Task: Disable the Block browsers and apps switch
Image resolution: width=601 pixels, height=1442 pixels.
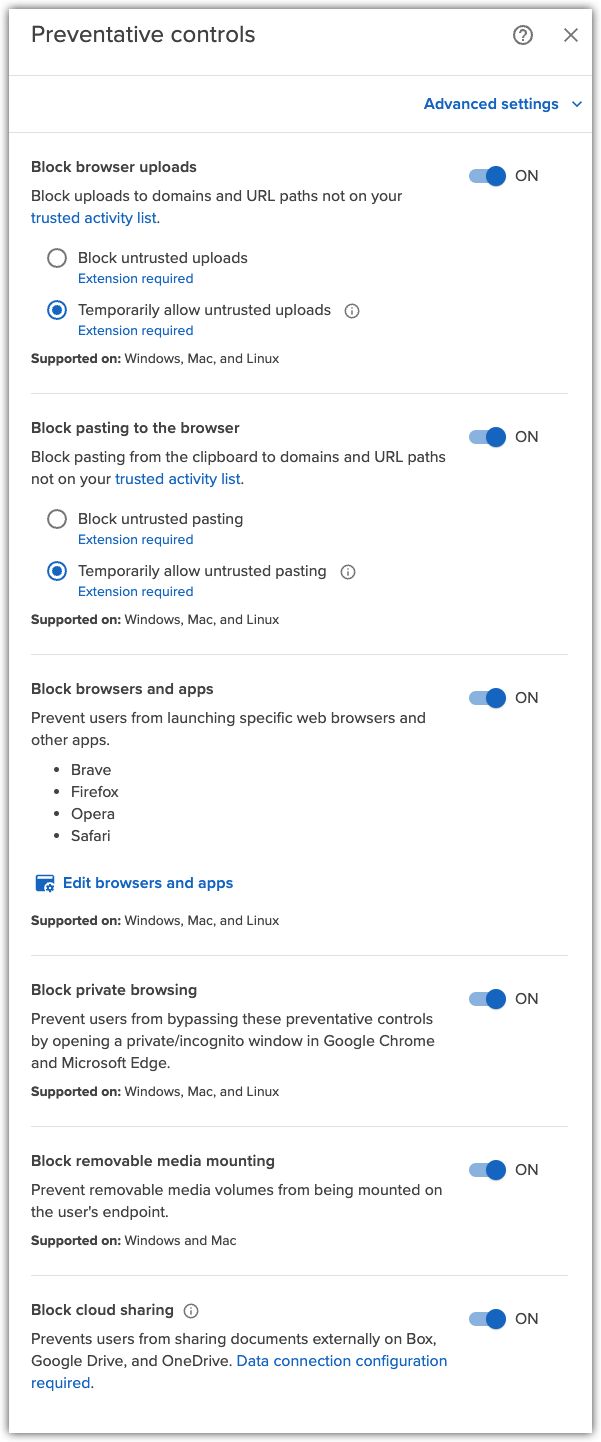Action: (486, 698)
